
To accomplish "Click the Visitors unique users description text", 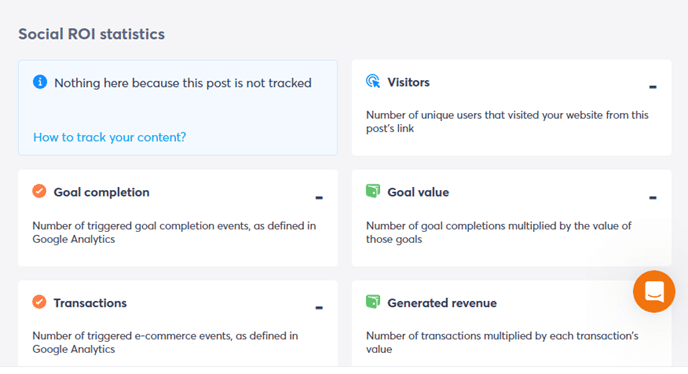I will point(507,122).
